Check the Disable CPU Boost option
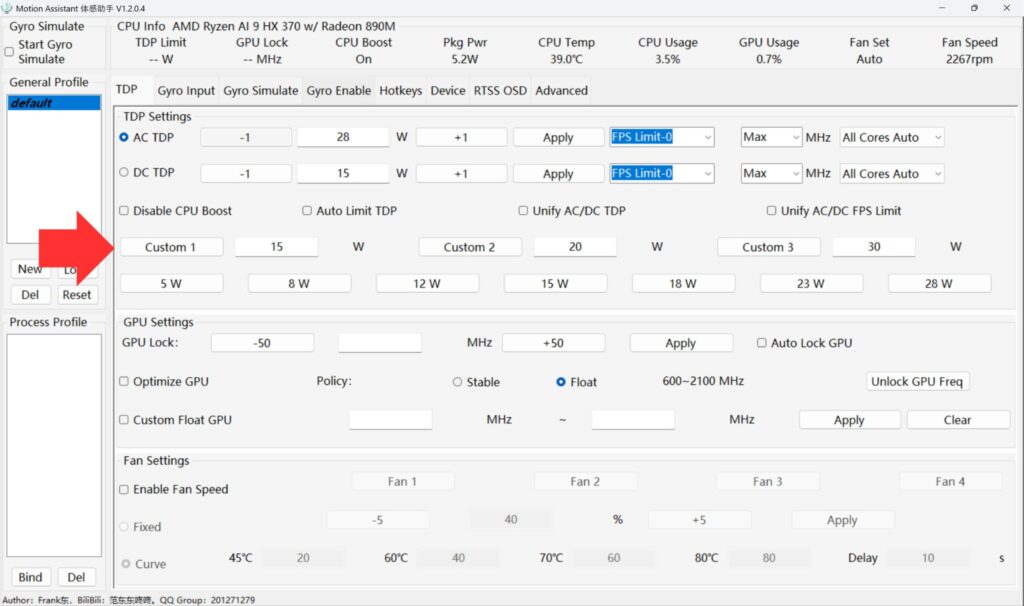This screenshot has width=1024, height=606. [x=124, y=211]
